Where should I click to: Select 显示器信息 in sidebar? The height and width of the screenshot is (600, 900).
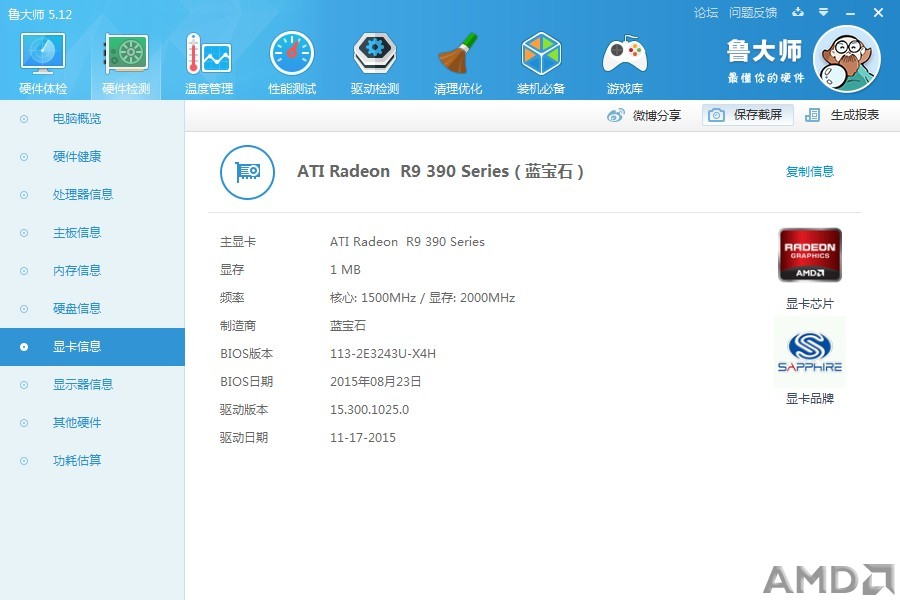coord(92,384)
